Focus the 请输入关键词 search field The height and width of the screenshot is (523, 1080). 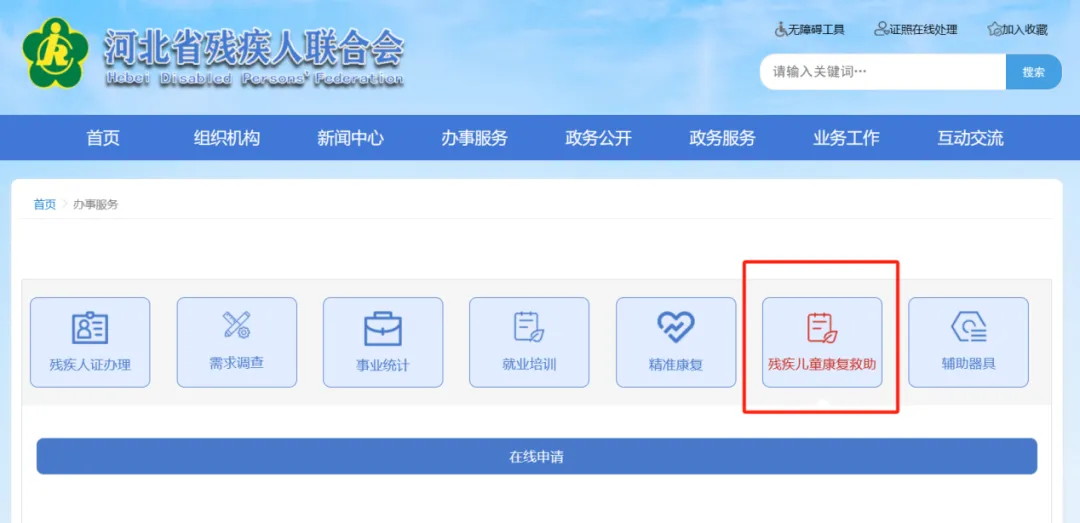pos(883,72)
